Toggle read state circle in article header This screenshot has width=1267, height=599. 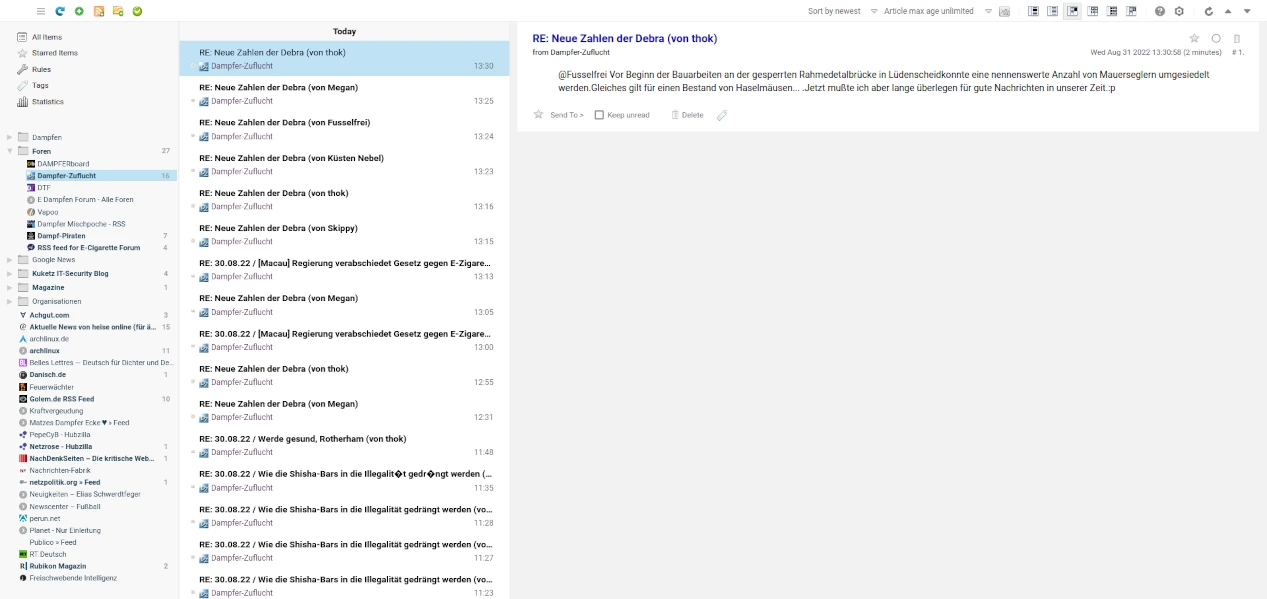click(x=1216, y=38)
